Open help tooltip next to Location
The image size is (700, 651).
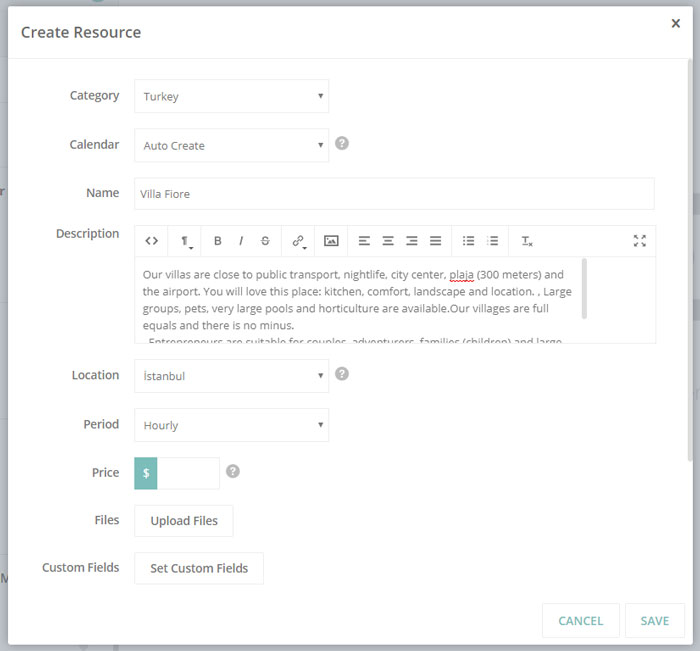tap(342, 374)
